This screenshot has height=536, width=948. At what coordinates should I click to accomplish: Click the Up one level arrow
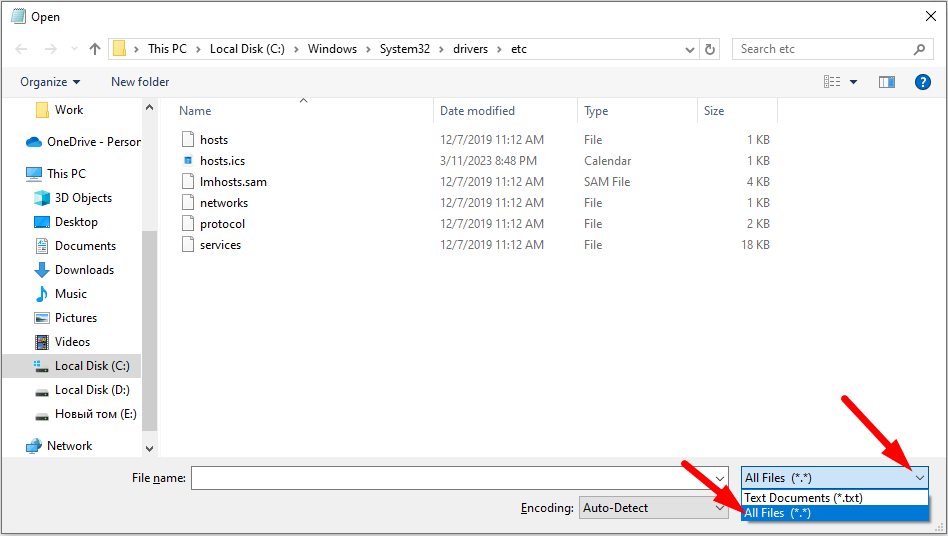(x=95, y=49)
